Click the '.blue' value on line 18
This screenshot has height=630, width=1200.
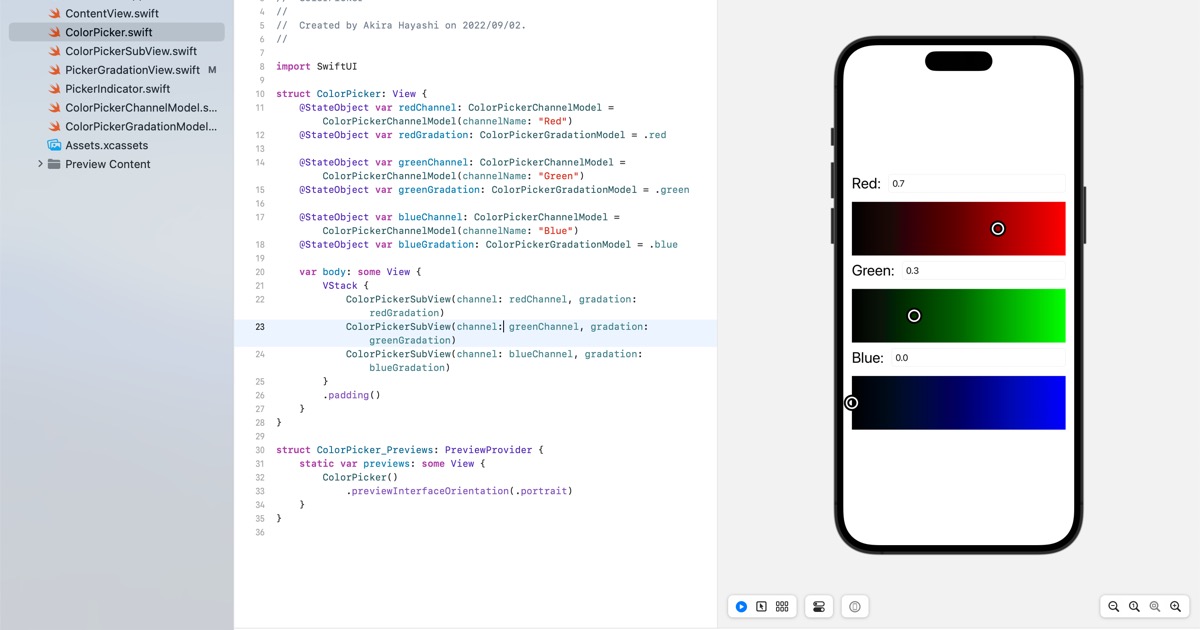pyautogui.click(x=663, y=244)
